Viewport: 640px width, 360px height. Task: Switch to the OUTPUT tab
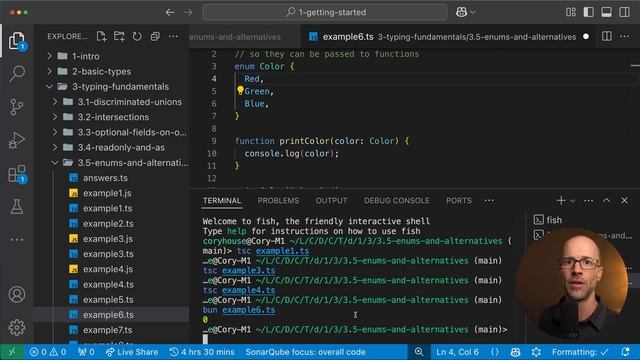(331, 201)
